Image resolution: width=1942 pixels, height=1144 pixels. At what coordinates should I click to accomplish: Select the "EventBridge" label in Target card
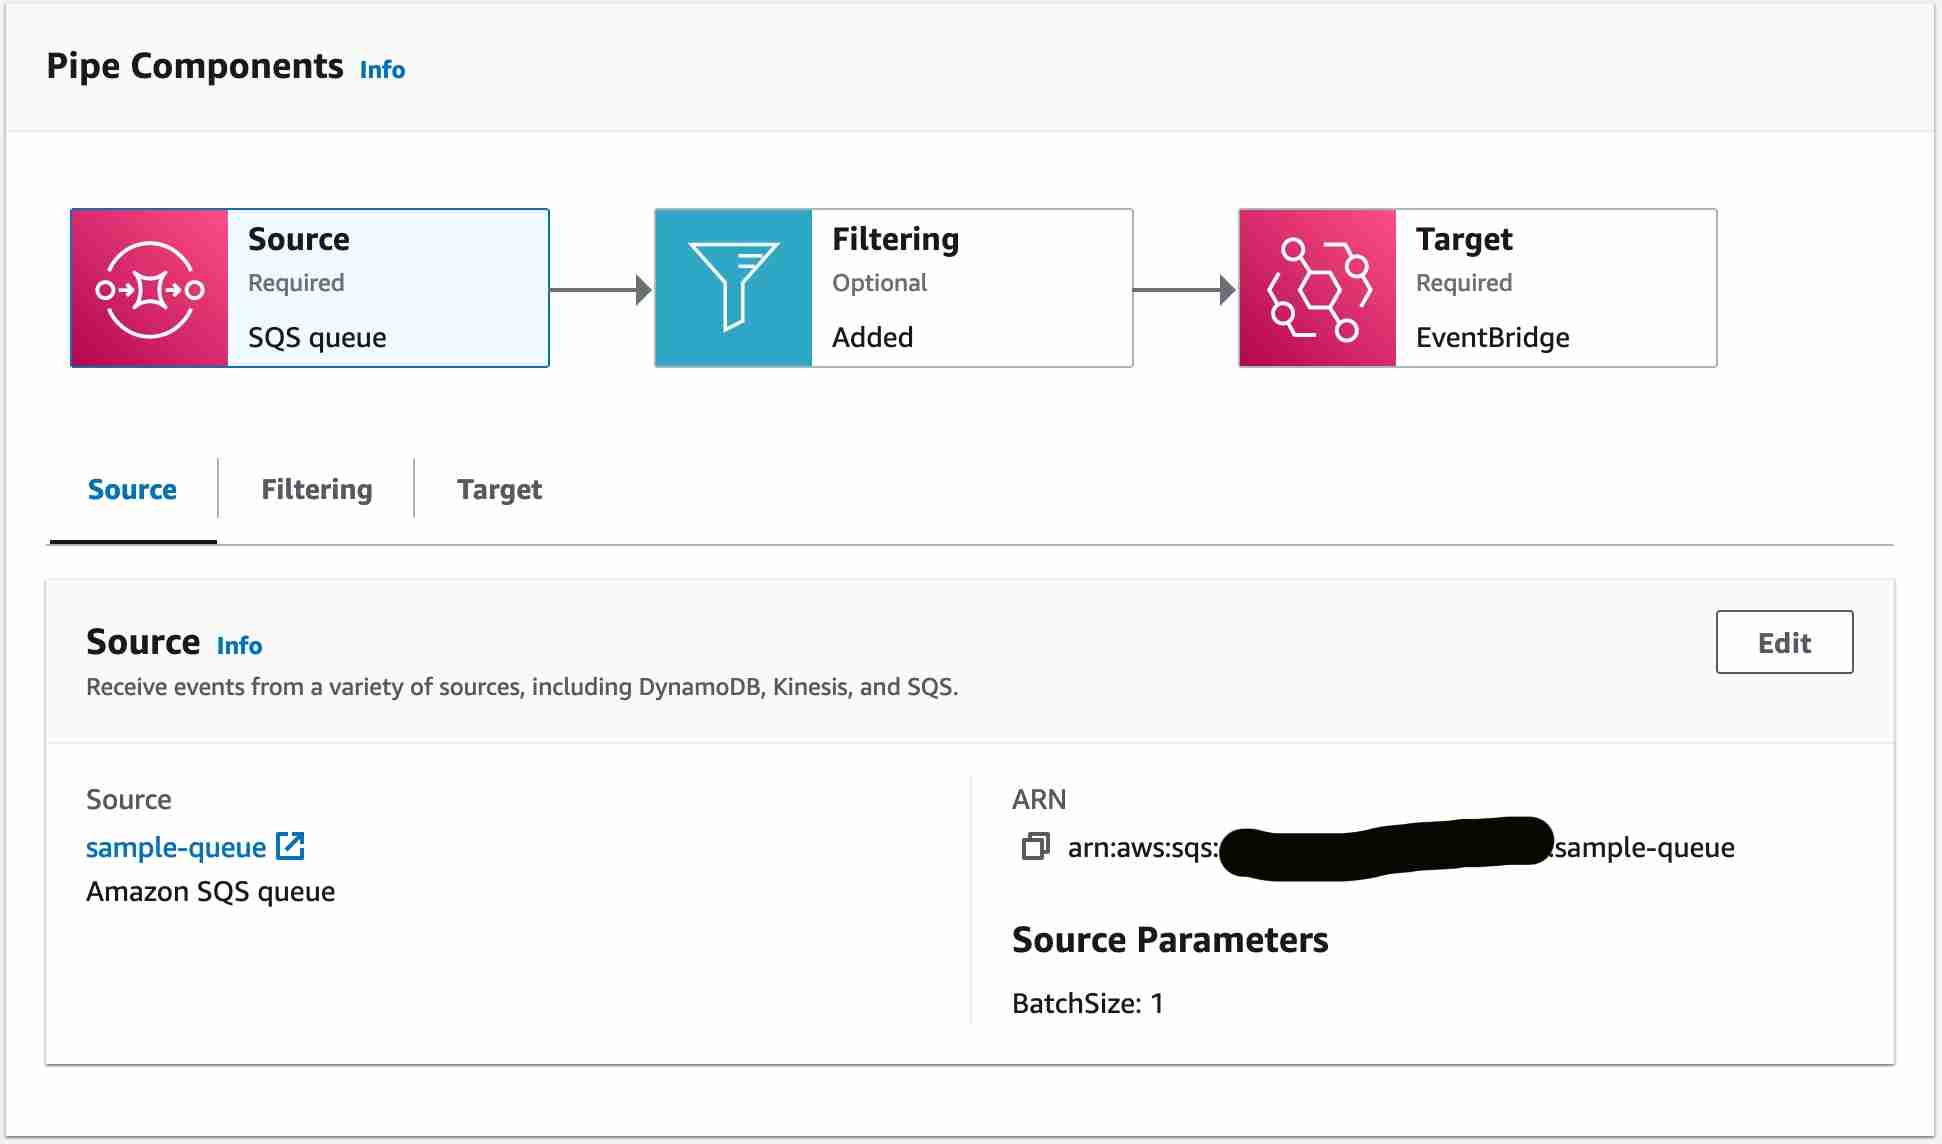(x=1492, y=337)
